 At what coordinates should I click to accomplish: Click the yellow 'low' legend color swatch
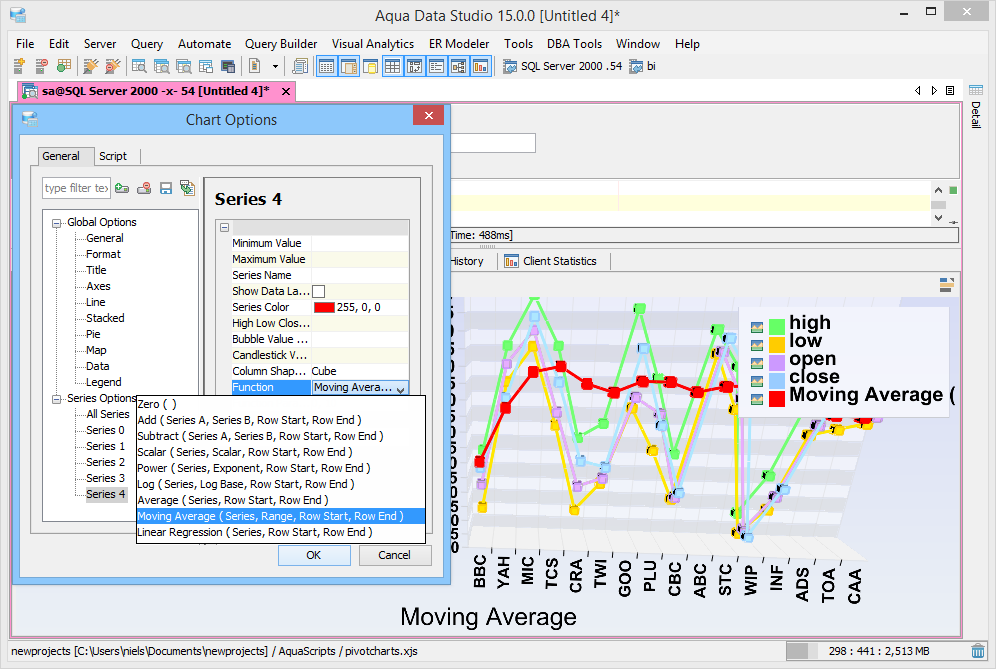[777, 345]
